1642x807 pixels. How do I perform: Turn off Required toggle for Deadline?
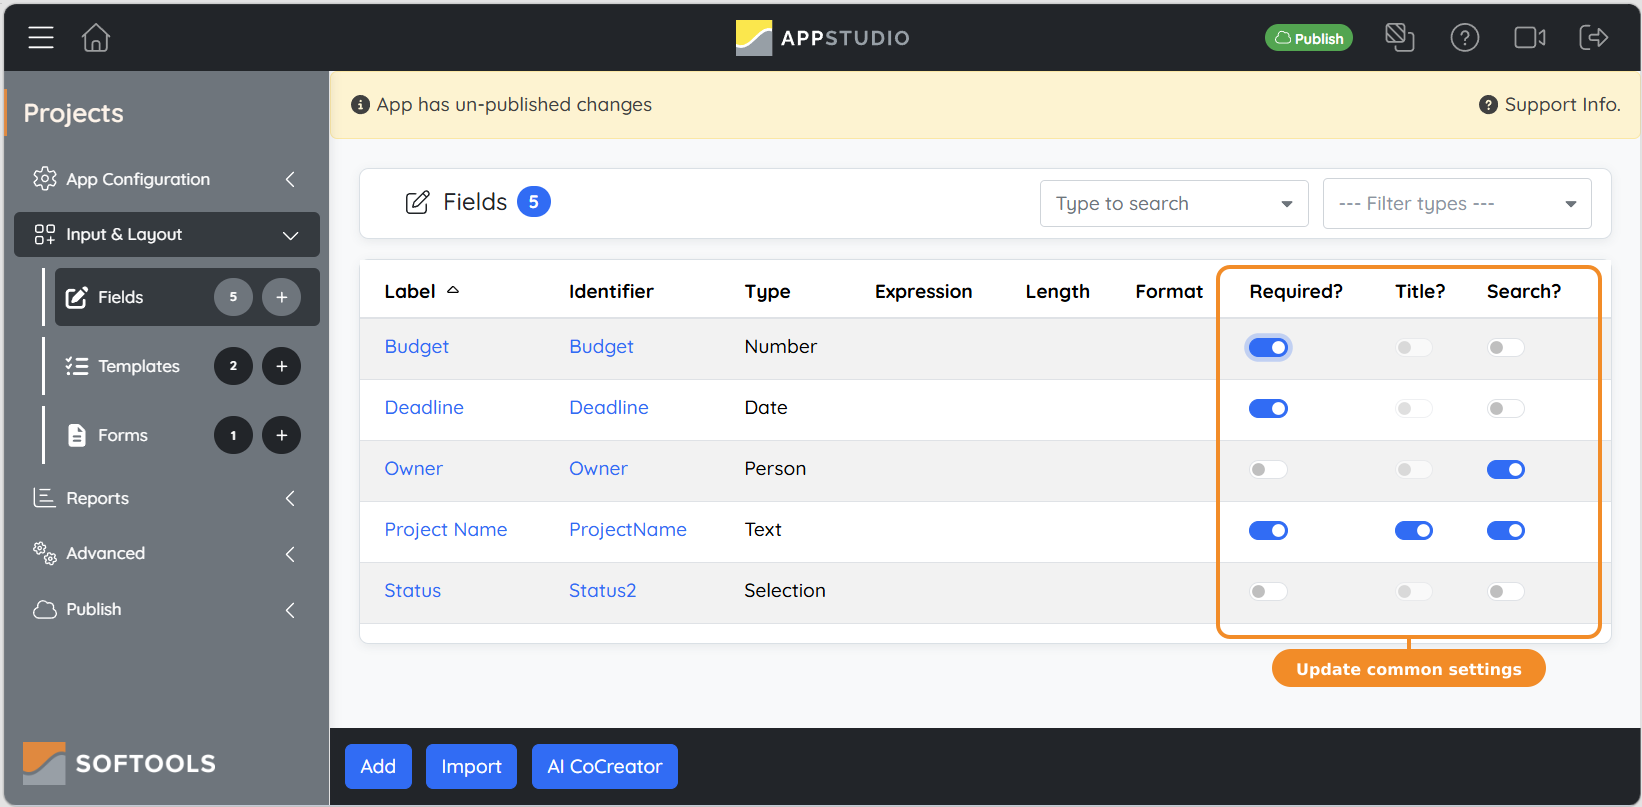[1268, 408]
